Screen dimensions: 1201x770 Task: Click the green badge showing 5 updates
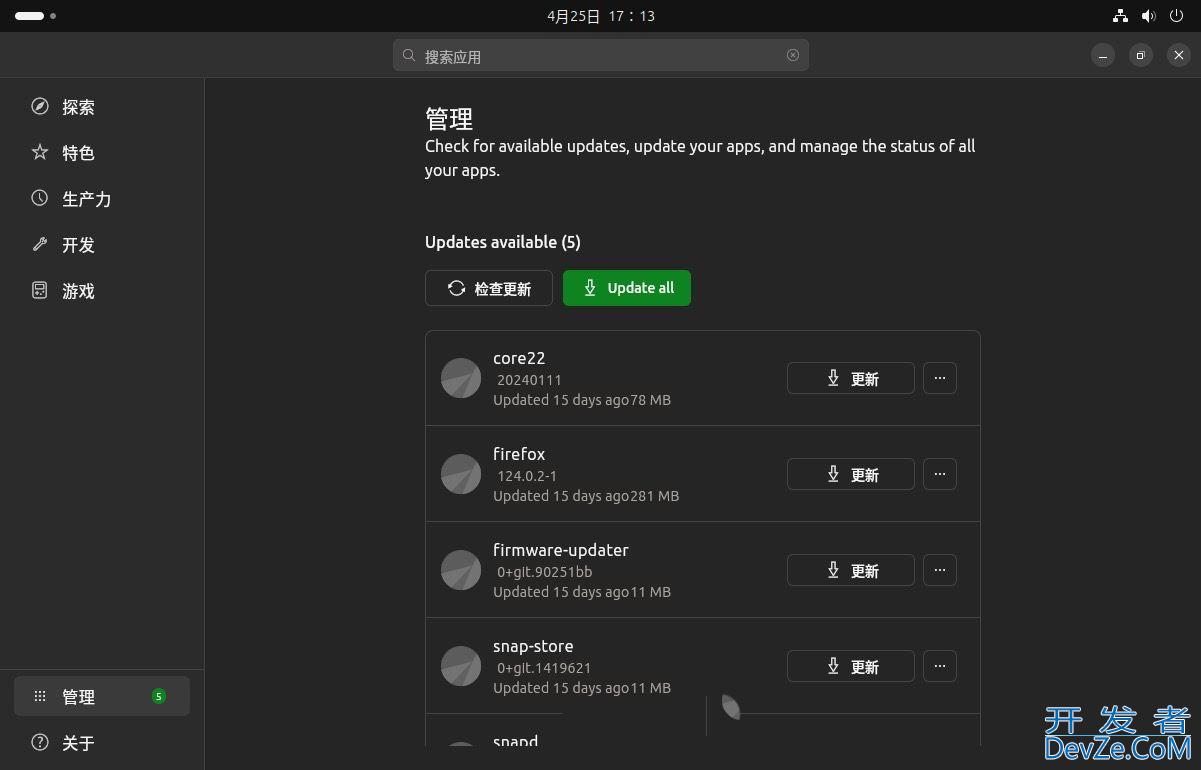pos(158,696)
